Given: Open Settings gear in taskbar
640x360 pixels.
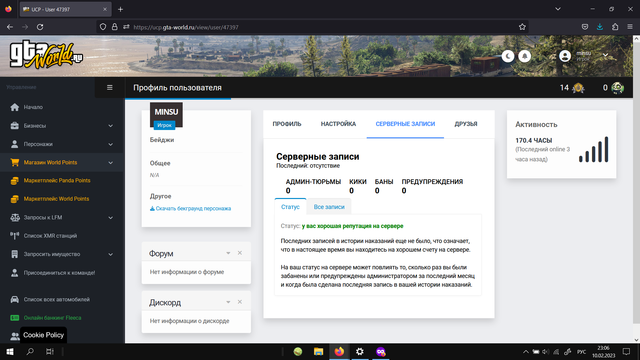Looking at the screenshot, I should click(360, 351).
